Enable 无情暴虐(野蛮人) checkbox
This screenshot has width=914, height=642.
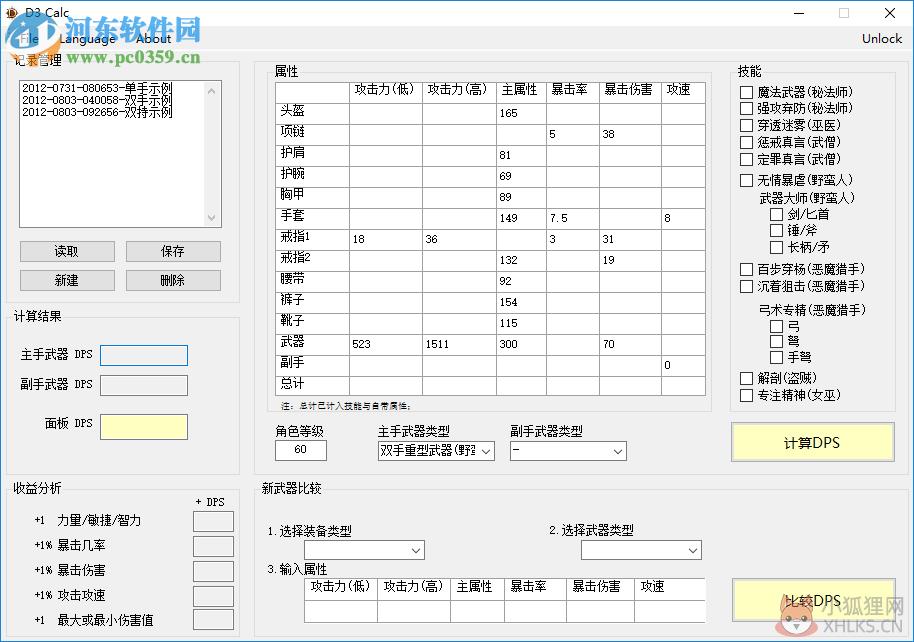pos(746,180)
